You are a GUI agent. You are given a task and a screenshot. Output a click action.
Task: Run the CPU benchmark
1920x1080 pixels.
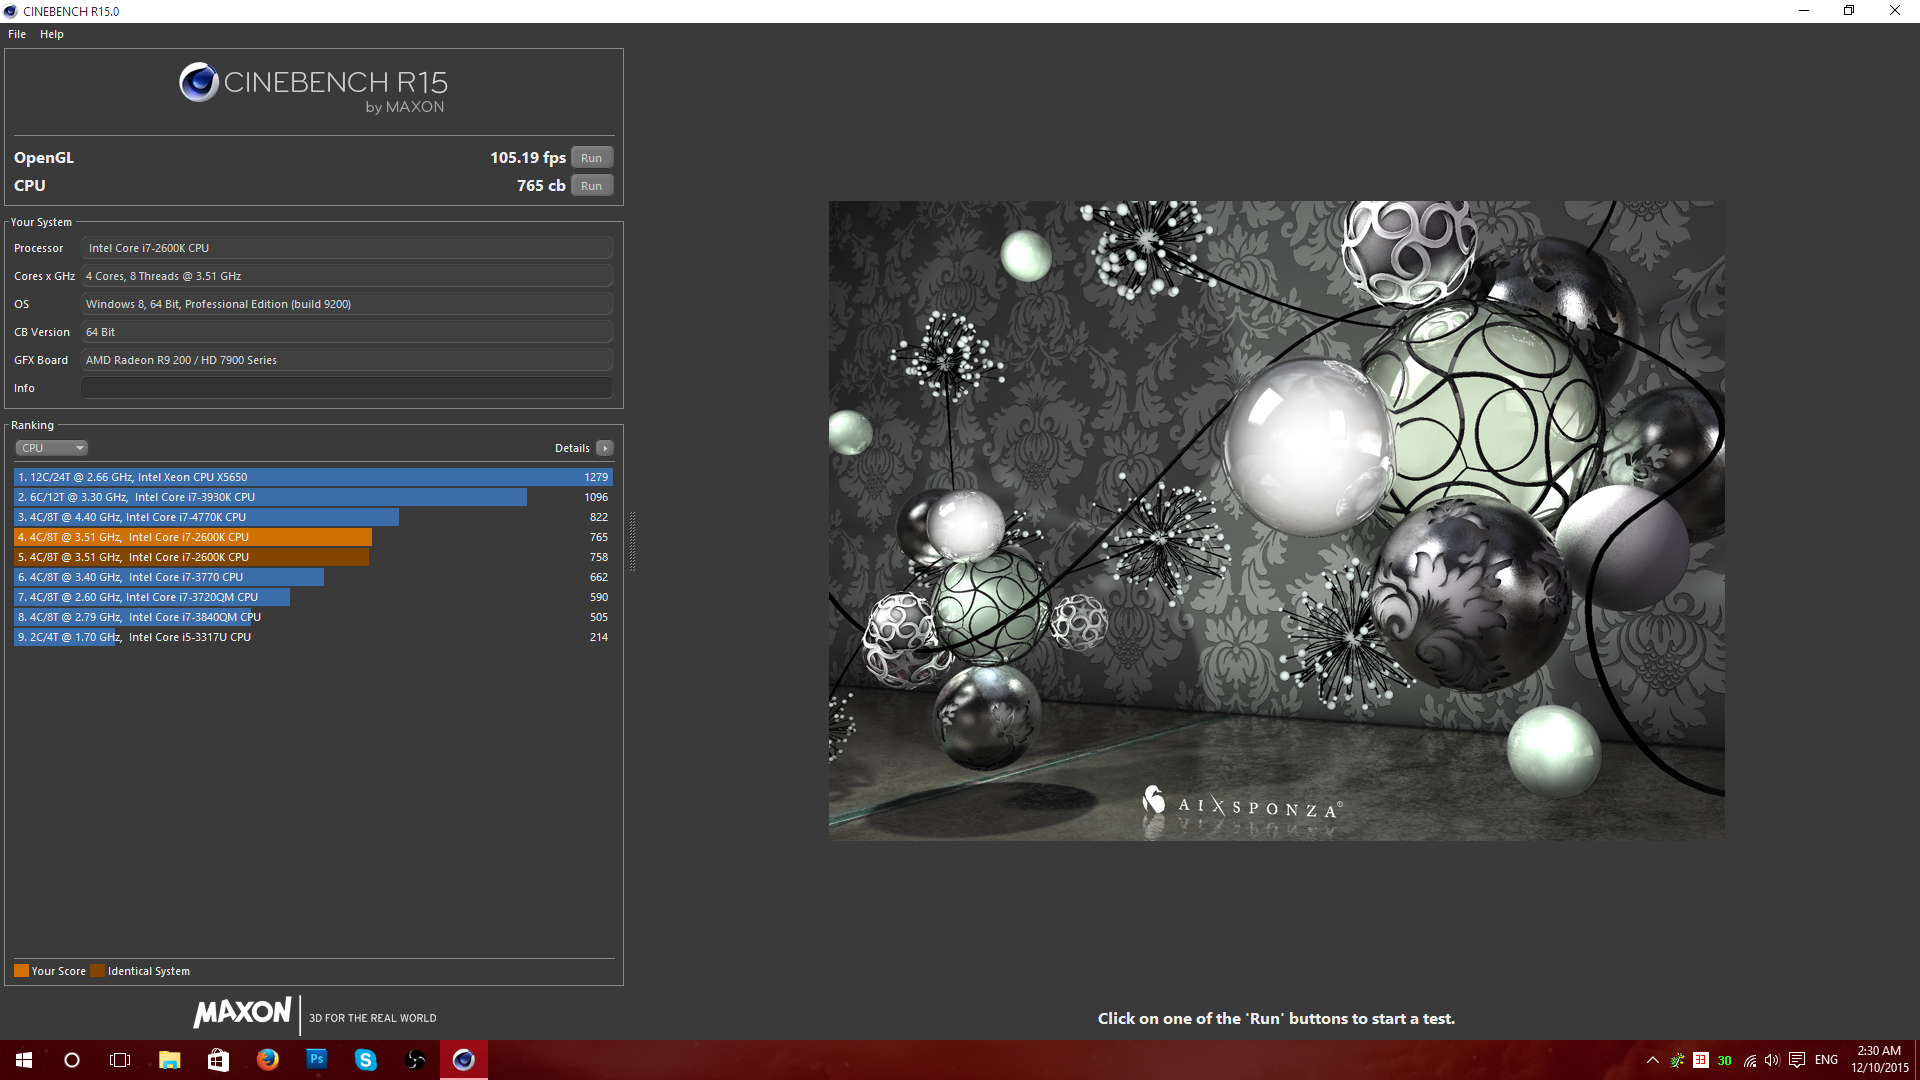(x=591, y=186)
